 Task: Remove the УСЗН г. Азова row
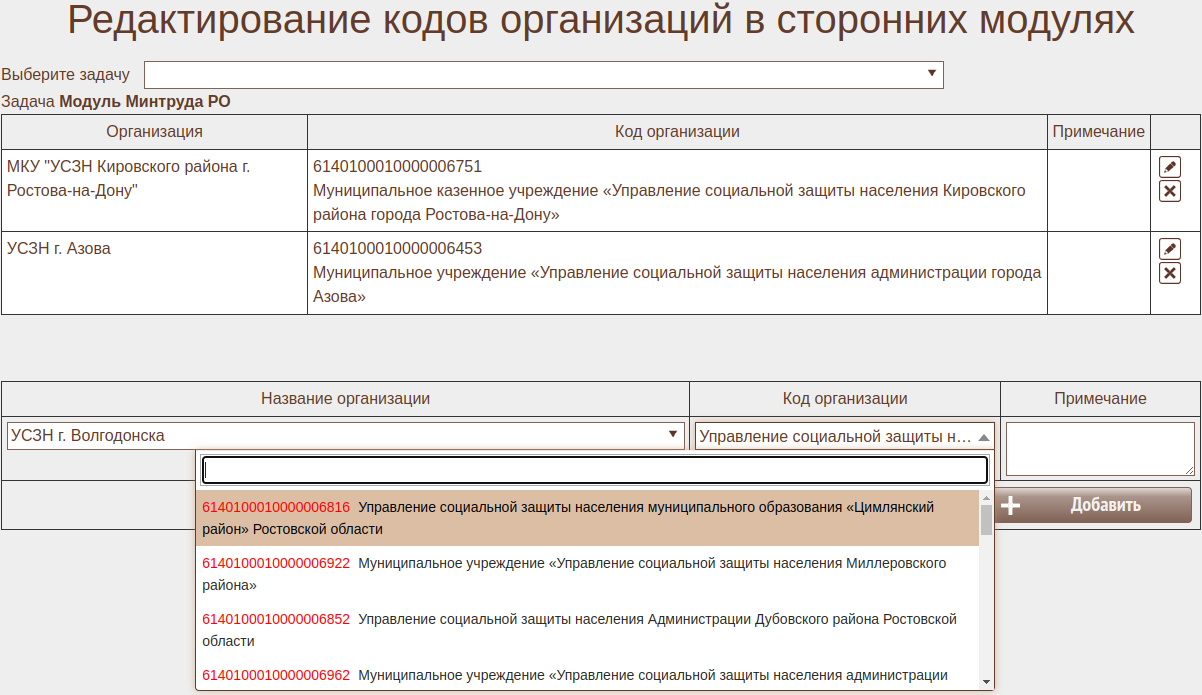click(1169, 273)
